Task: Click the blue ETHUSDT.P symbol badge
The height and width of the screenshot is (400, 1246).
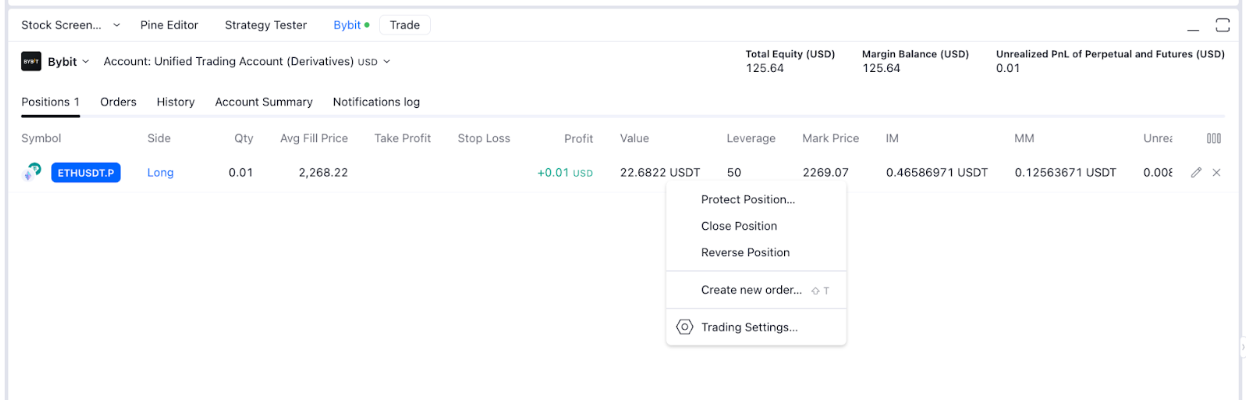Action: (86, 173)
